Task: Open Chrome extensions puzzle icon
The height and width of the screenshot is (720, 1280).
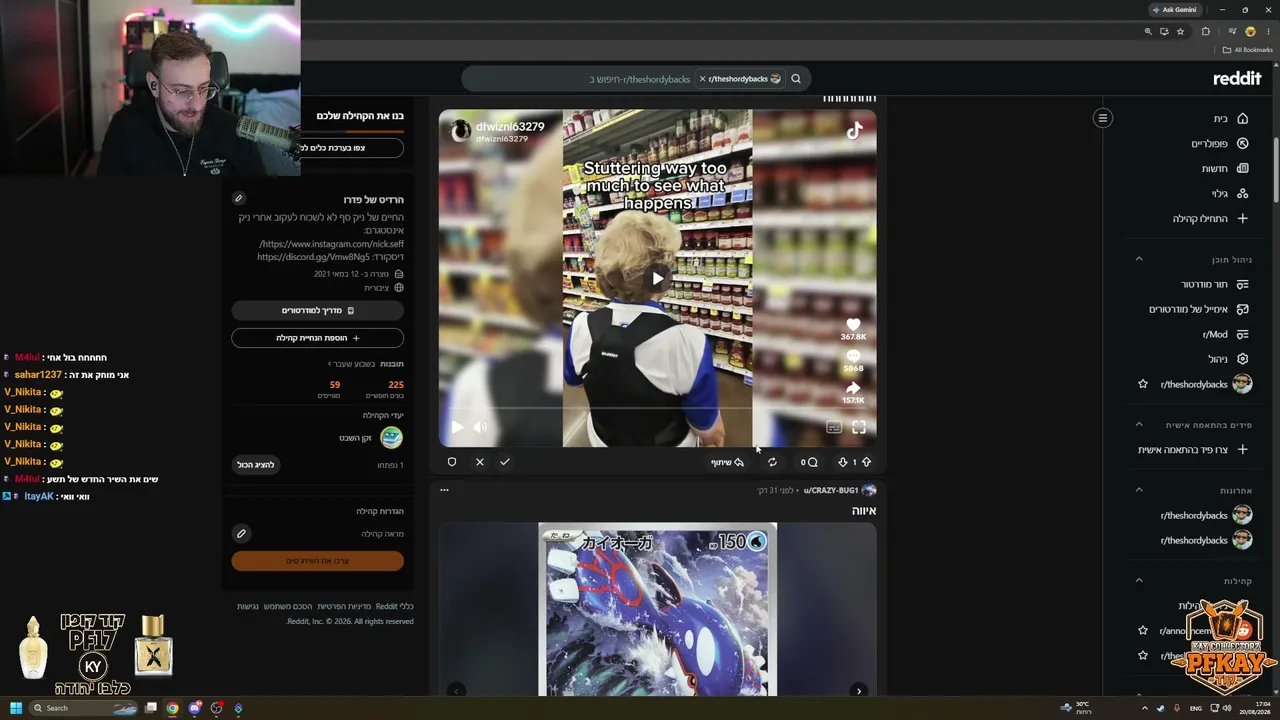Action: click(1205, 31)
